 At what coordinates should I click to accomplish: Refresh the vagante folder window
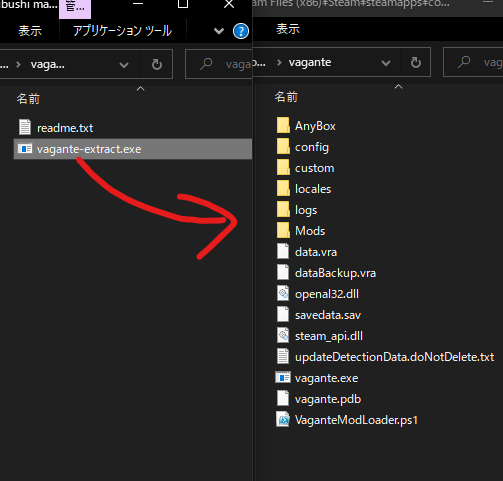tap(416, 62)
